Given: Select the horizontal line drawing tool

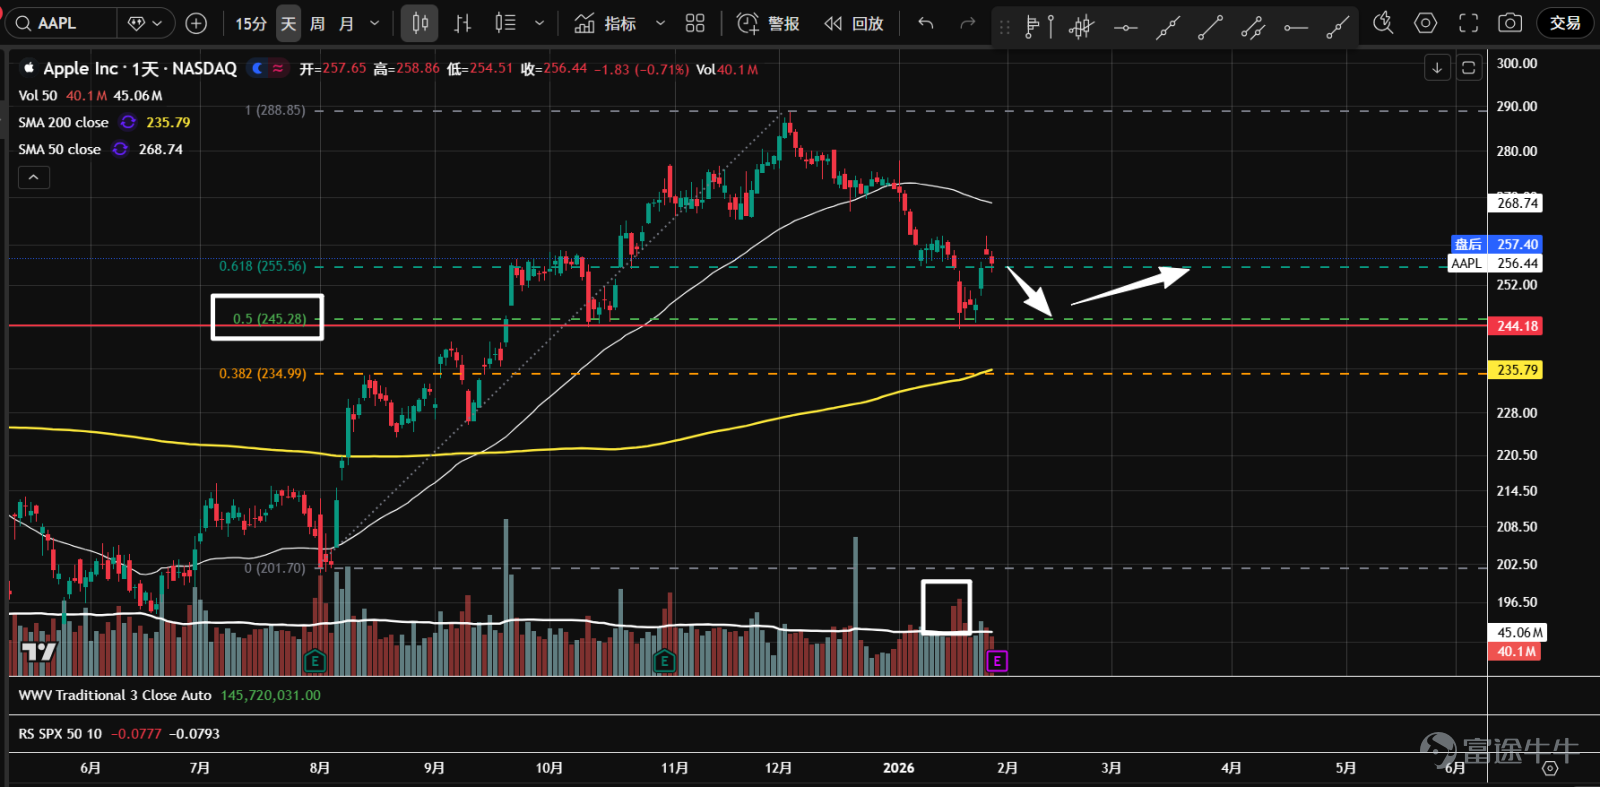Looking at the screenshot, I should [1125, 27].
